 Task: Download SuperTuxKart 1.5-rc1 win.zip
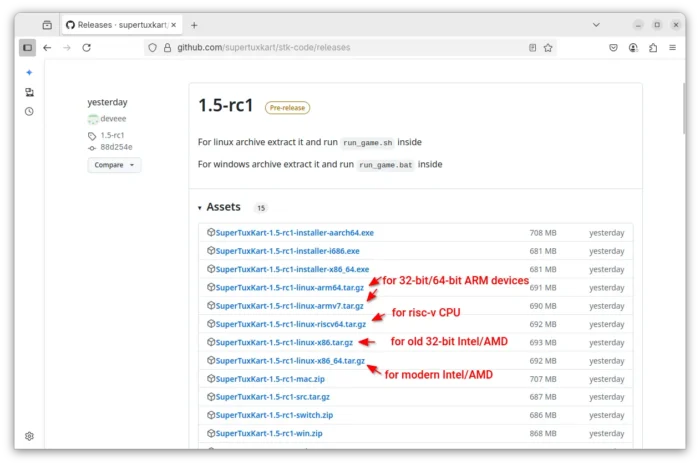click(269, 433)
